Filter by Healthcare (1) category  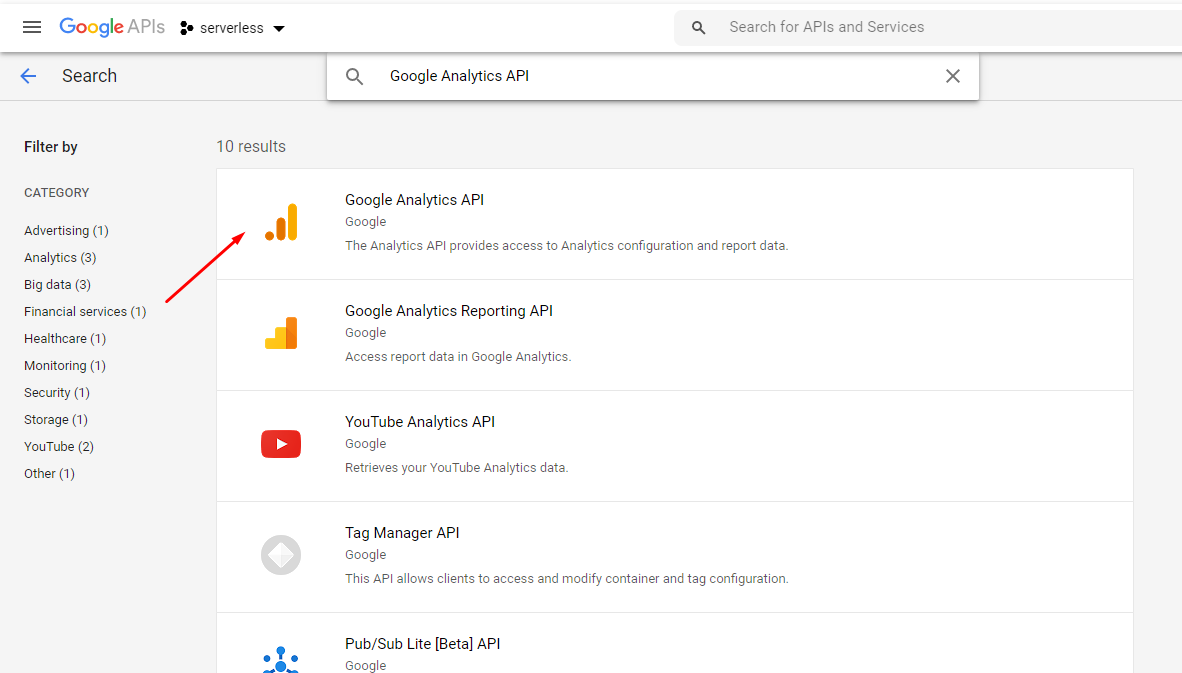pyautogui.click(x=65, y=339)
